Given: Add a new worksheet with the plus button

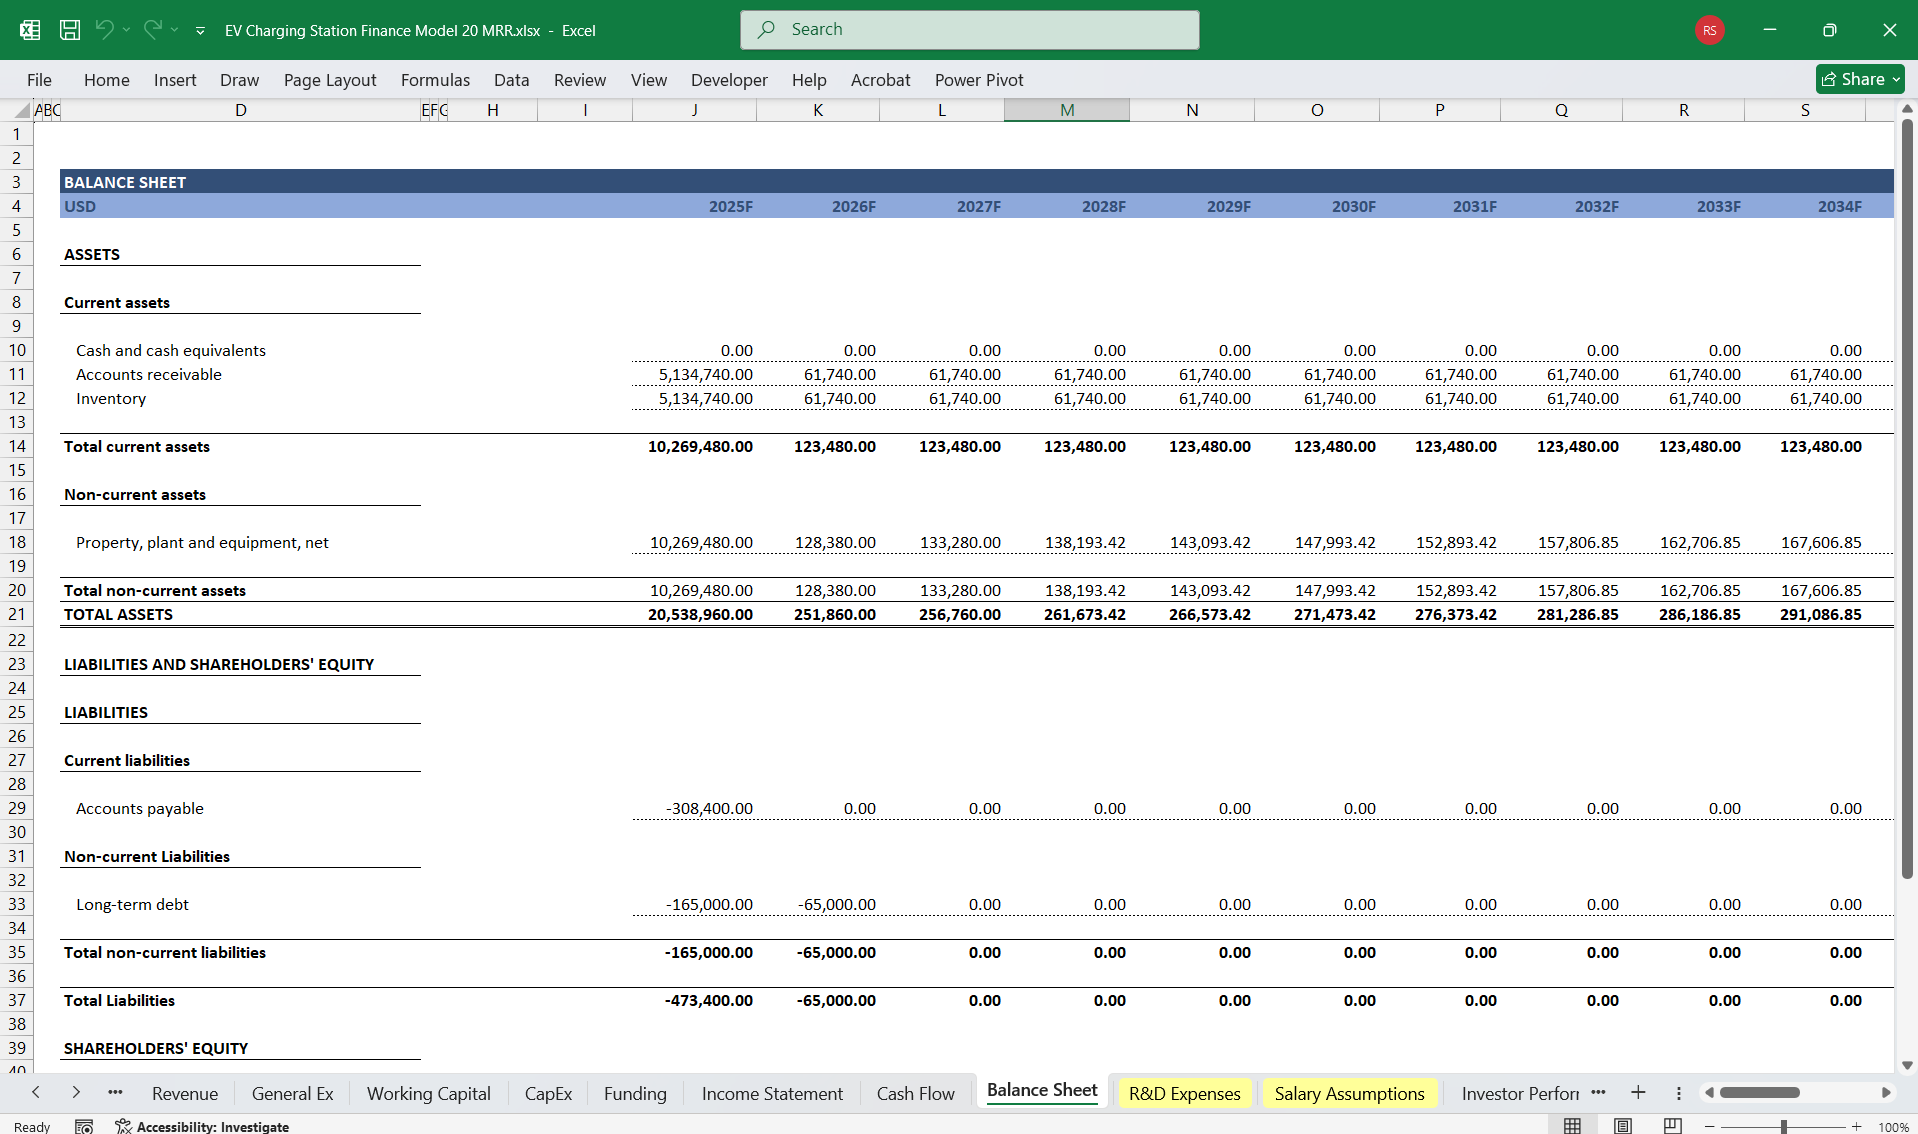Looking at the screenshot, I should pyautogui.click(x=1638, y=1092).
